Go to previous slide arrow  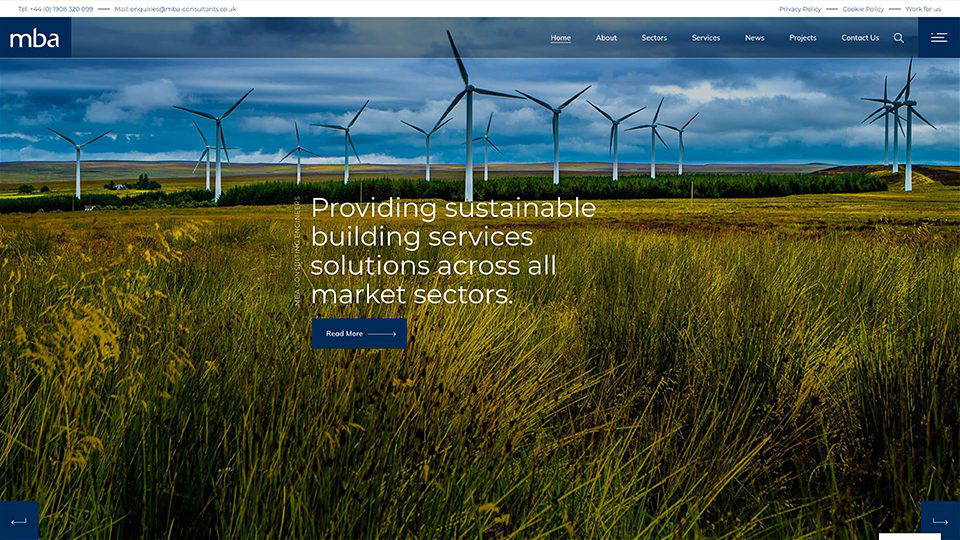pos(19,521)
